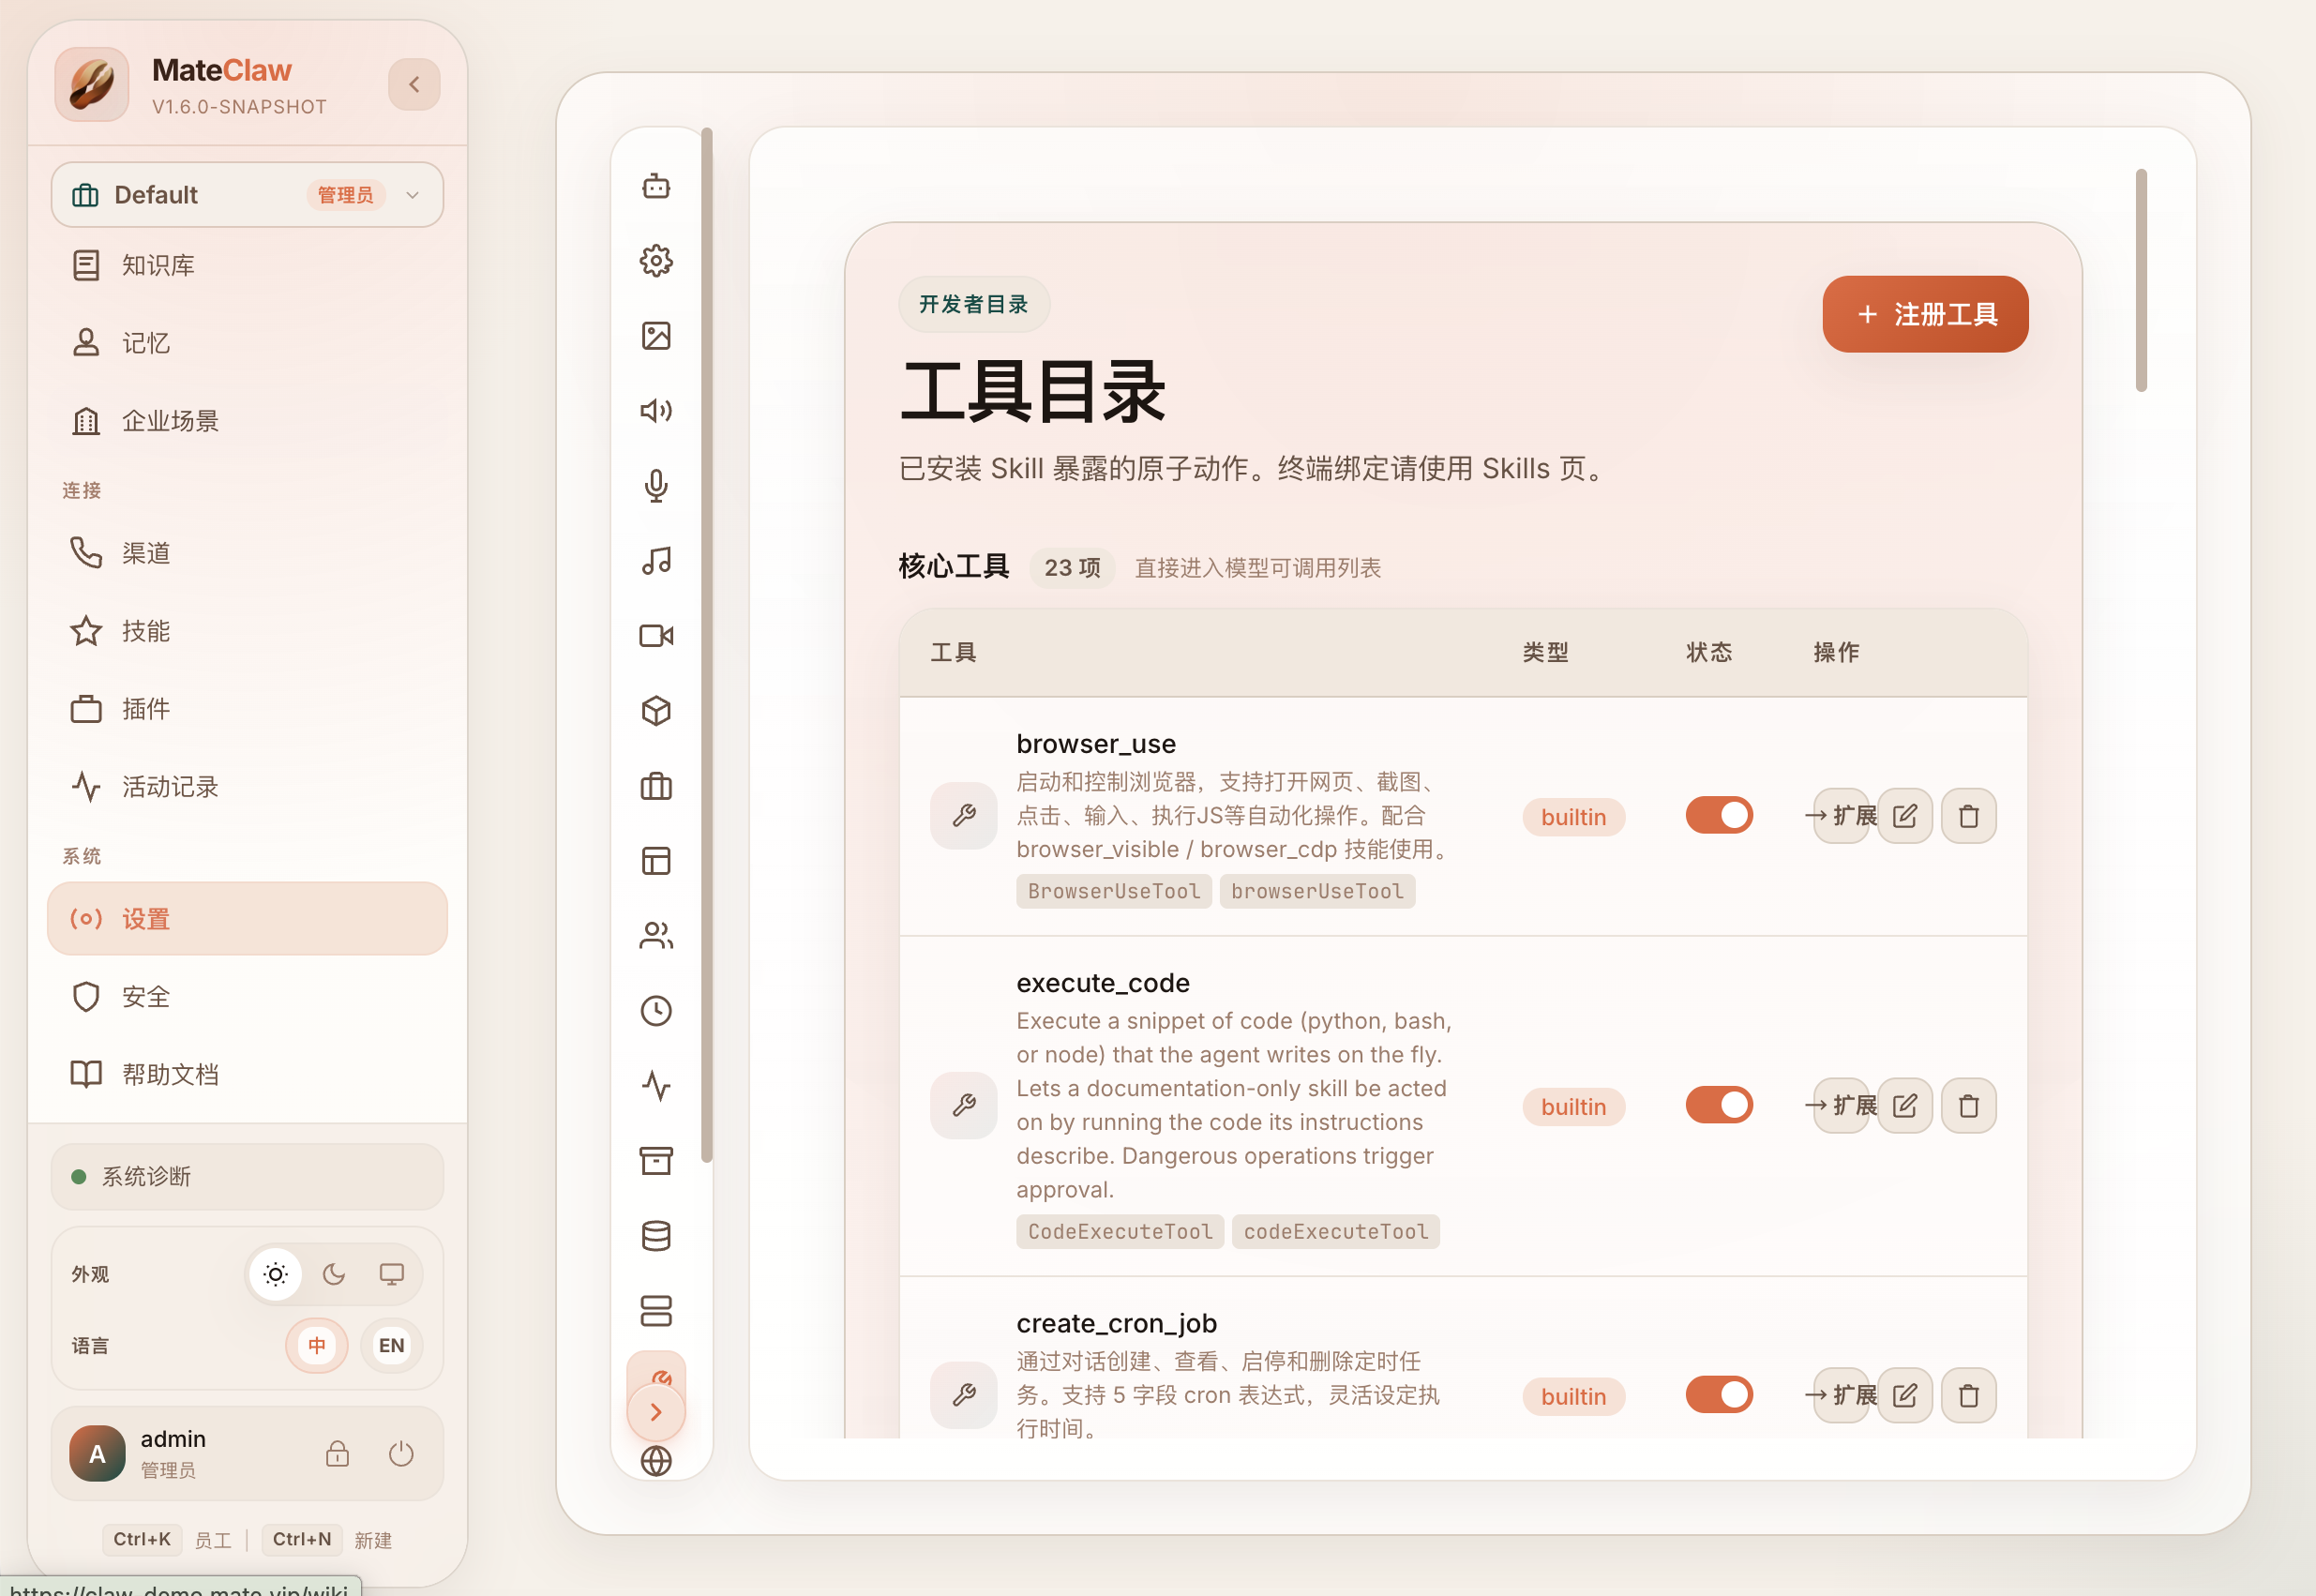Open 活动记录 in sidebar
The width and height of the screenshot is (2316, 1596).
tap(247, 787)
